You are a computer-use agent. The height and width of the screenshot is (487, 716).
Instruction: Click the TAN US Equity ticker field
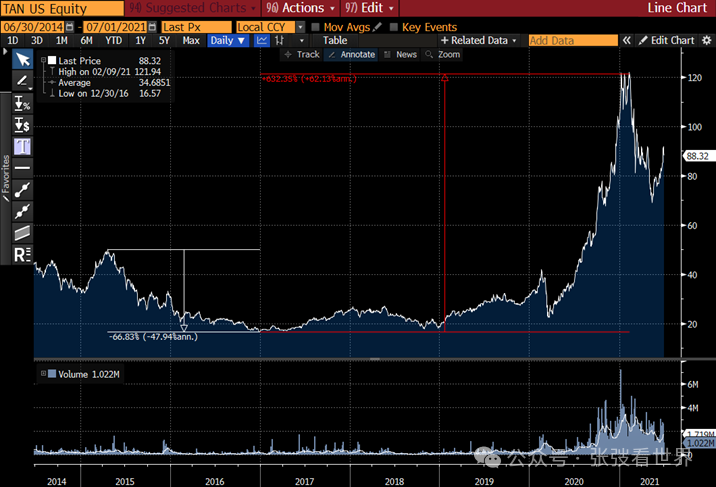[x=62, y=8]
